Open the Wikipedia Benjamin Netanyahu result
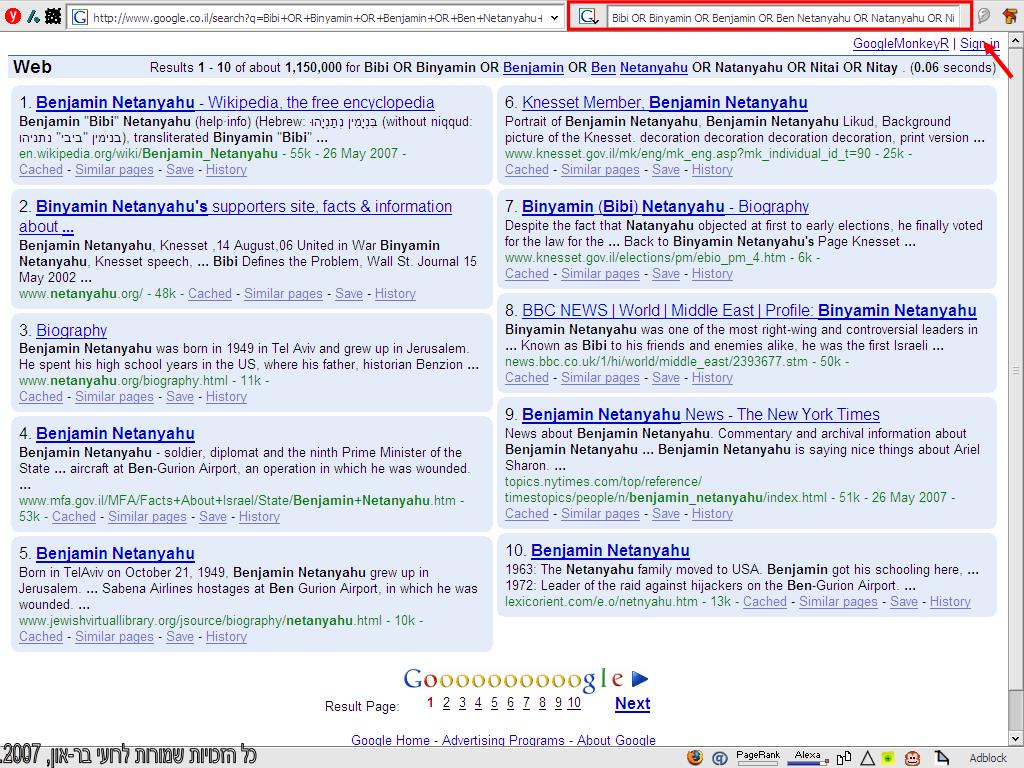 click(x=235, y=103)
